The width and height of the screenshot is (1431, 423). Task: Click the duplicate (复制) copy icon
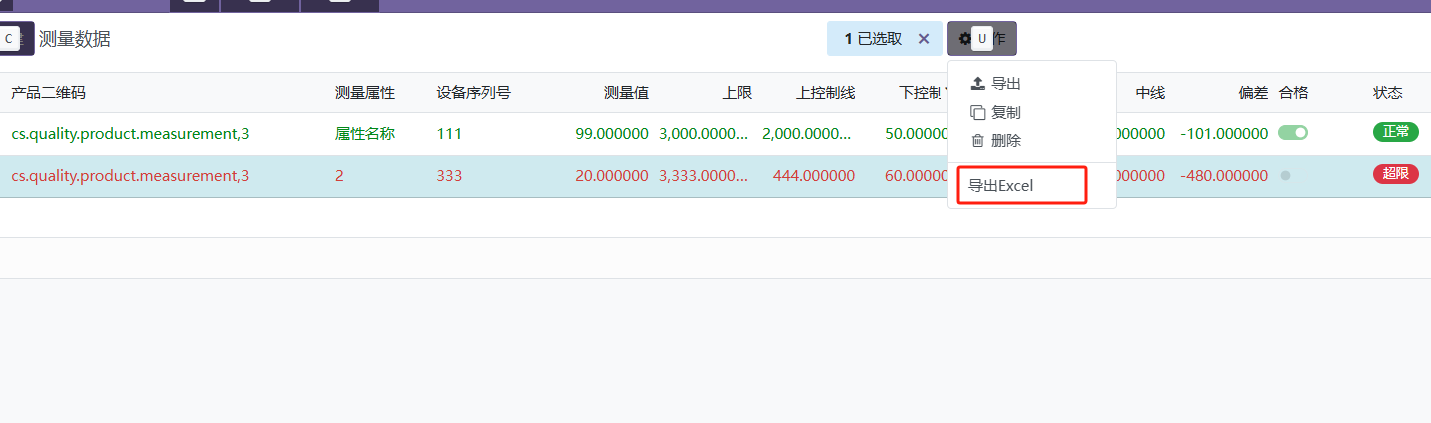point(978,113)
